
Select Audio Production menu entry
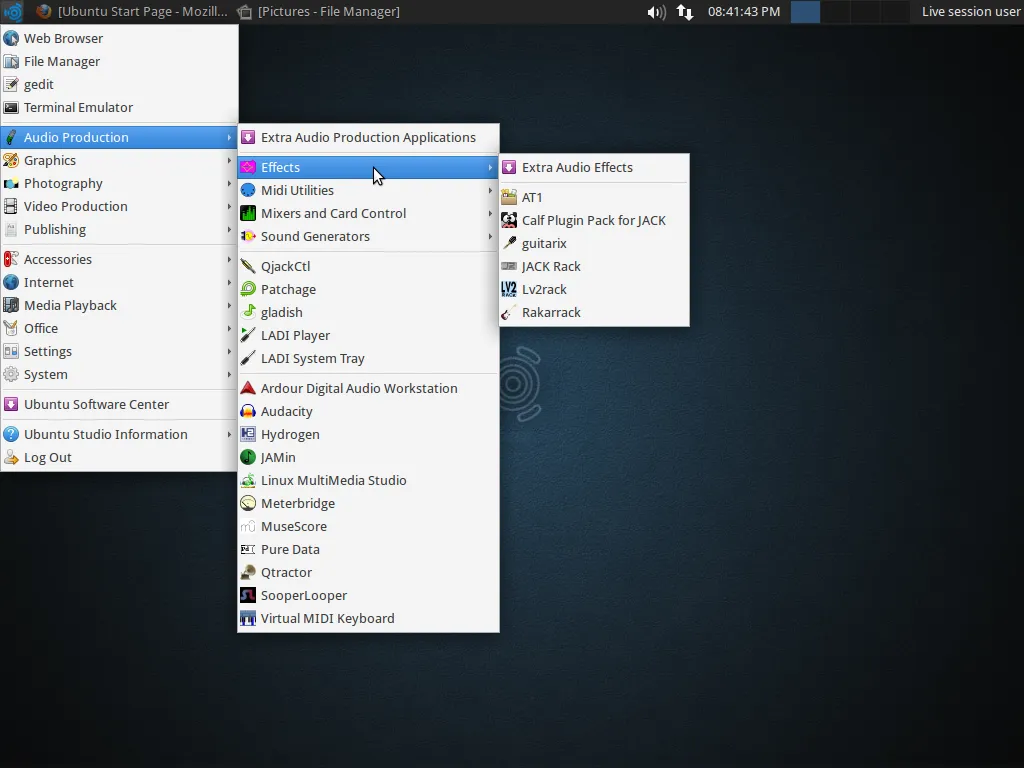tap(119, 137)
